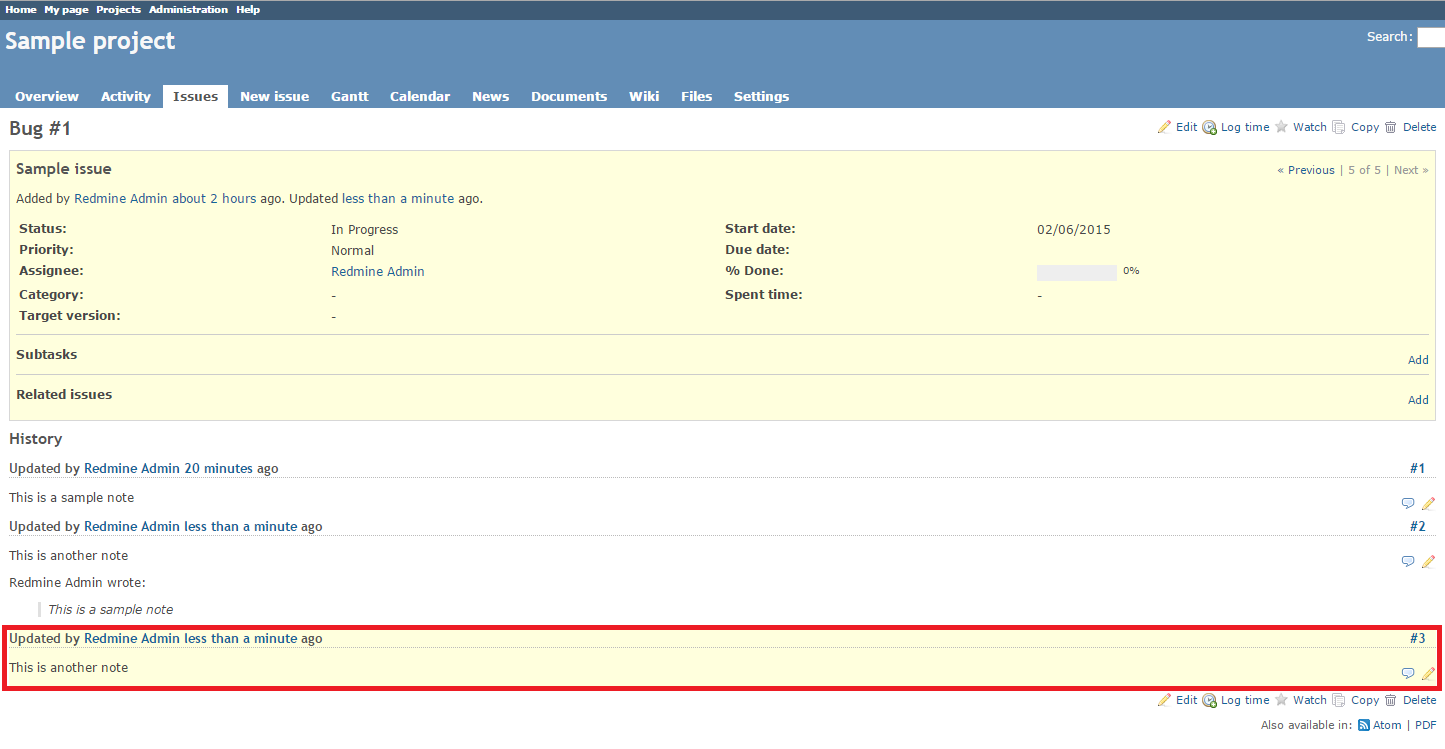Image resolution: width=1445 pixels, height=749 pixels.
Task: Click the % Done progress bar
Action: click(x=1077, y=272)
